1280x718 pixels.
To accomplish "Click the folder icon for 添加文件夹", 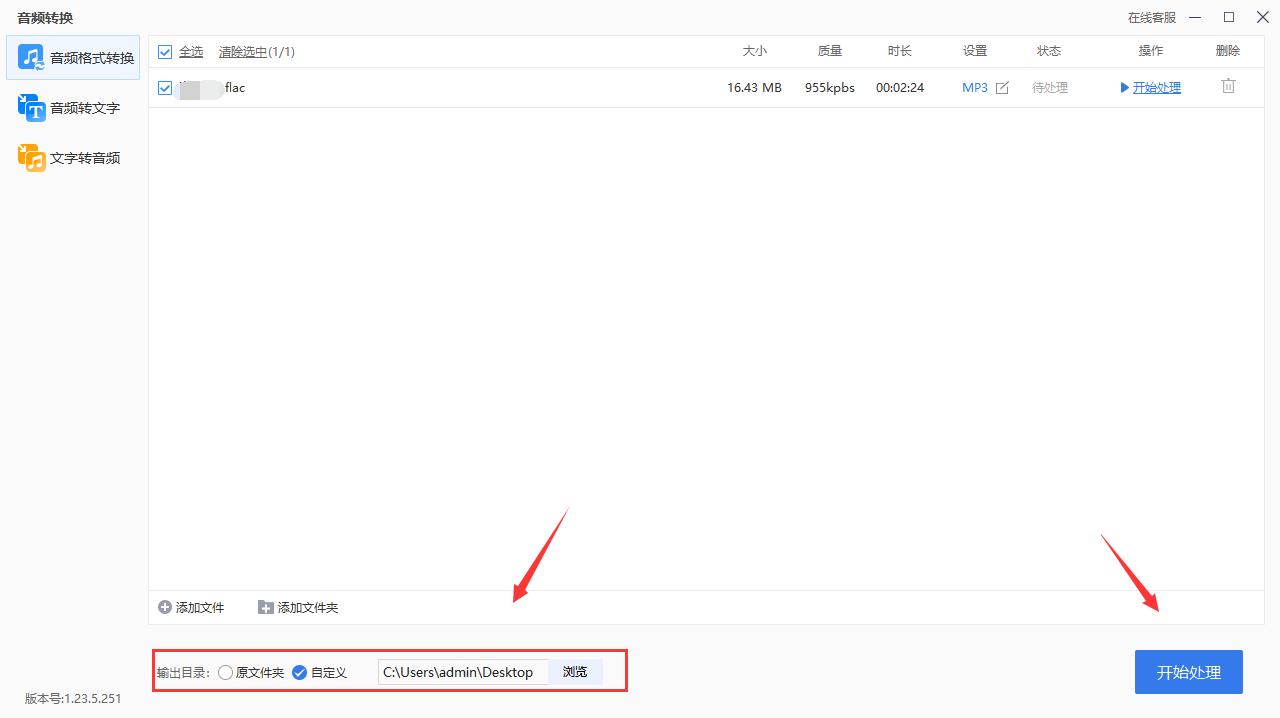I will tap(265, 607).
